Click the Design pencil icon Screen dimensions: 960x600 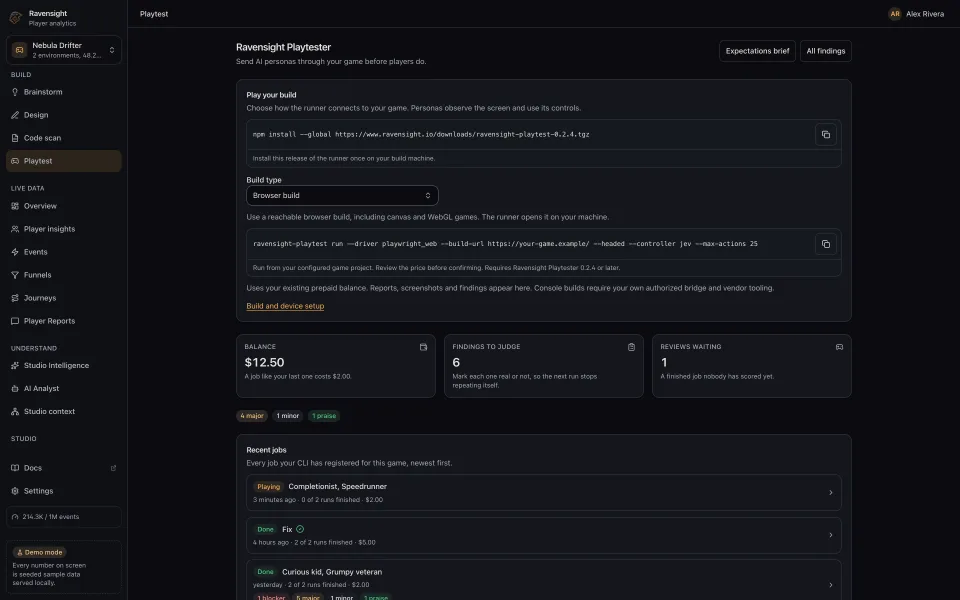click(15, 115)
